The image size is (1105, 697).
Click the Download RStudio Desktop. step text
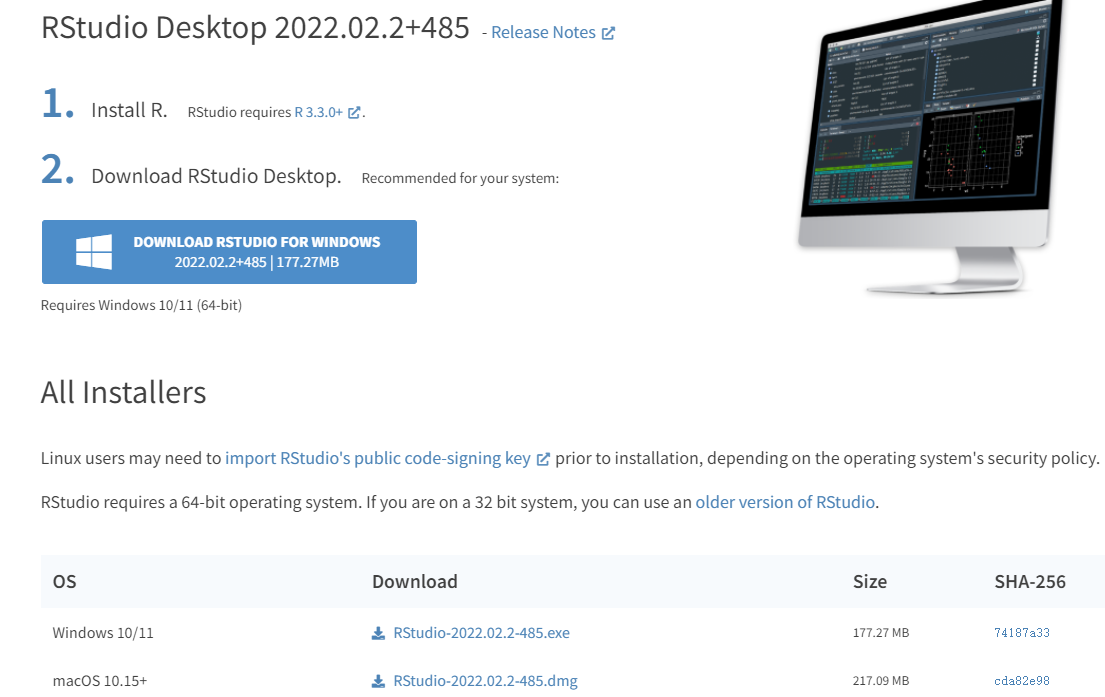click(216, 176)
